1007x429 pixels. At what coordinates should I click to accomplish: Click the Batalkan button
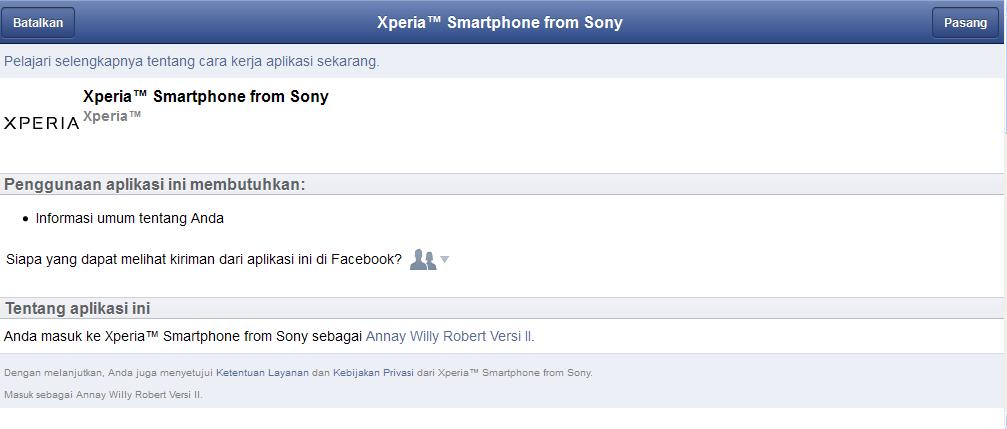(x=38, y=23)
